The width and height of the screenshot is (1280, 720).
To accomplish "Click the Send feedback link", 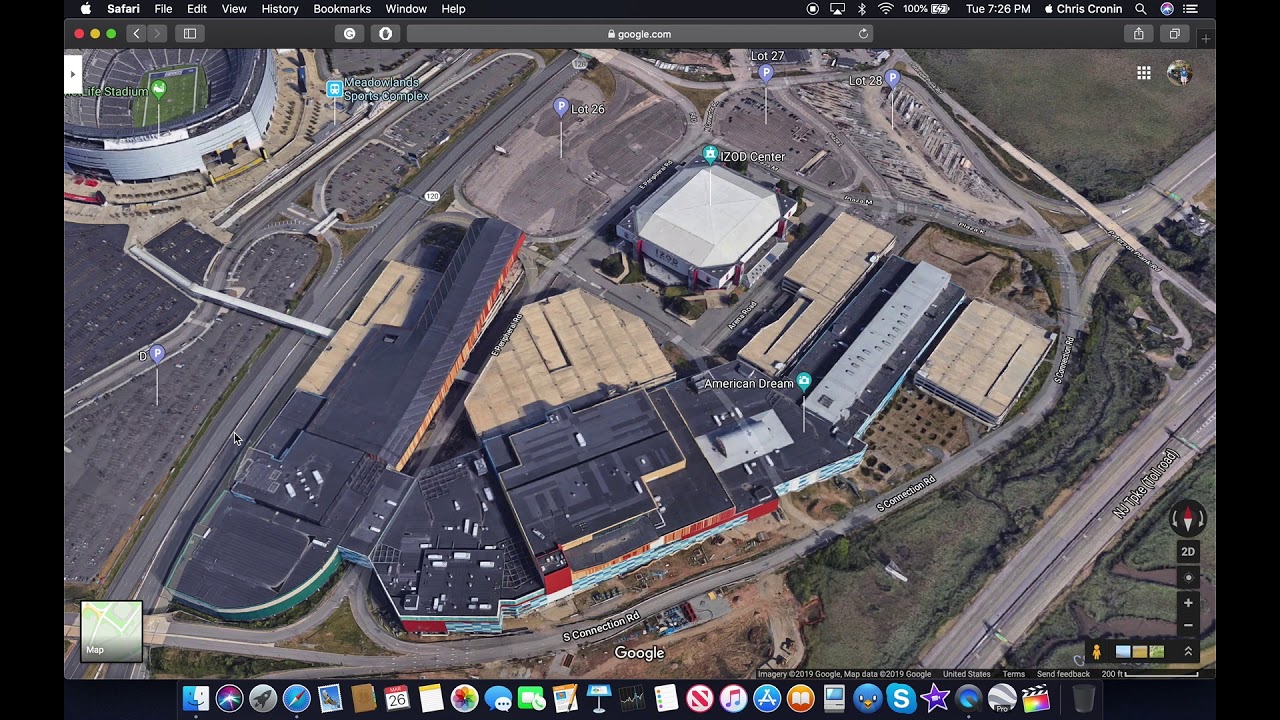I will click(1063, 674).
